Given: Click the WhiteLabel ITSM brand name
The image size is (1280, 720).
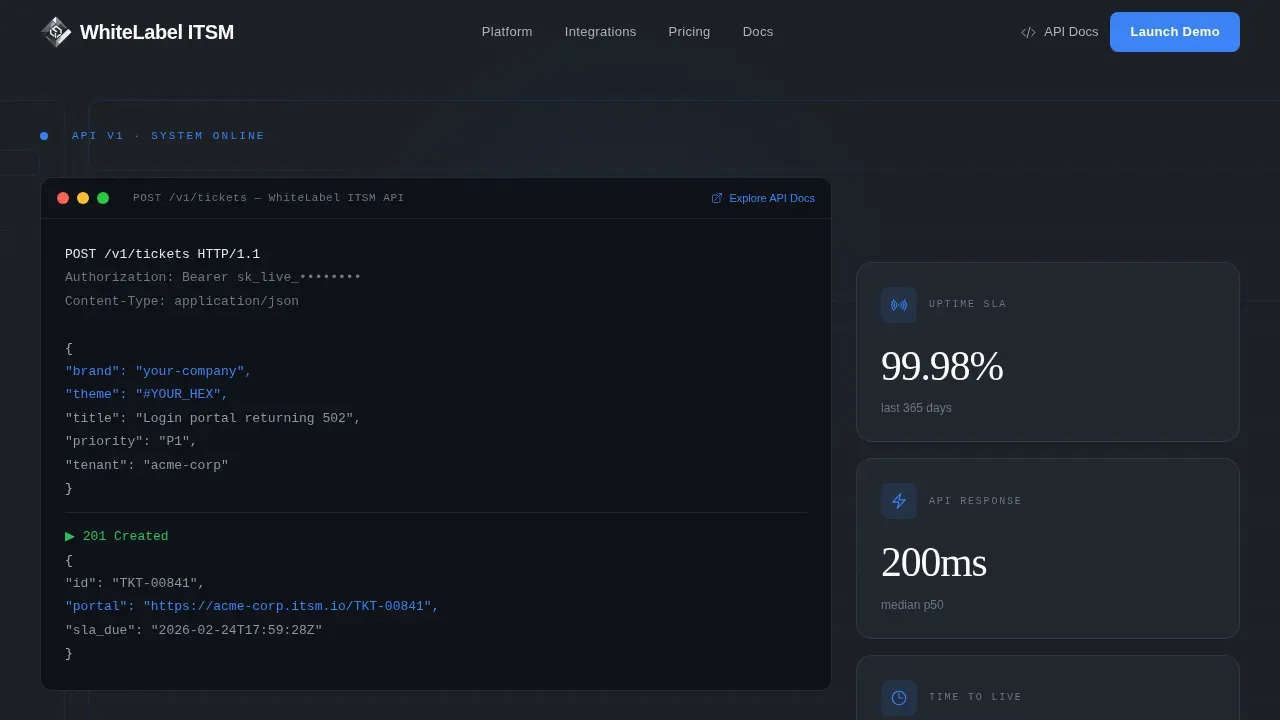Looking at the screenshot, I should click(157, 32).
